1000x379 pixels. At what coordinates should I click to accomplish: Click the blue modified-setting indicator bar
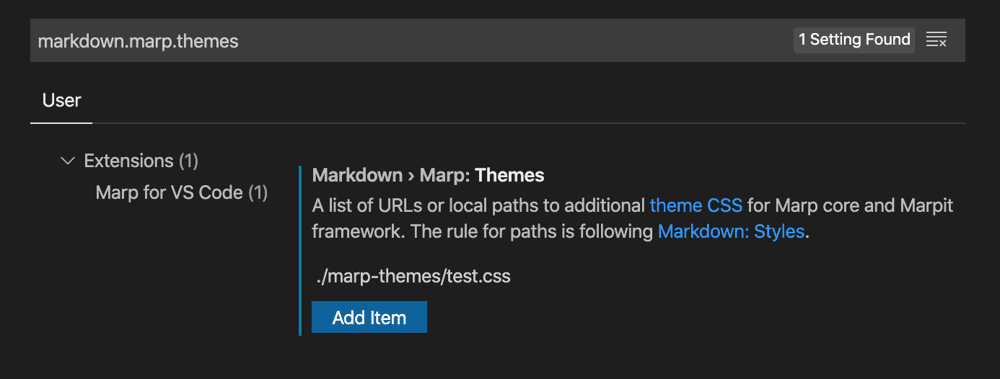click(300, 251)
